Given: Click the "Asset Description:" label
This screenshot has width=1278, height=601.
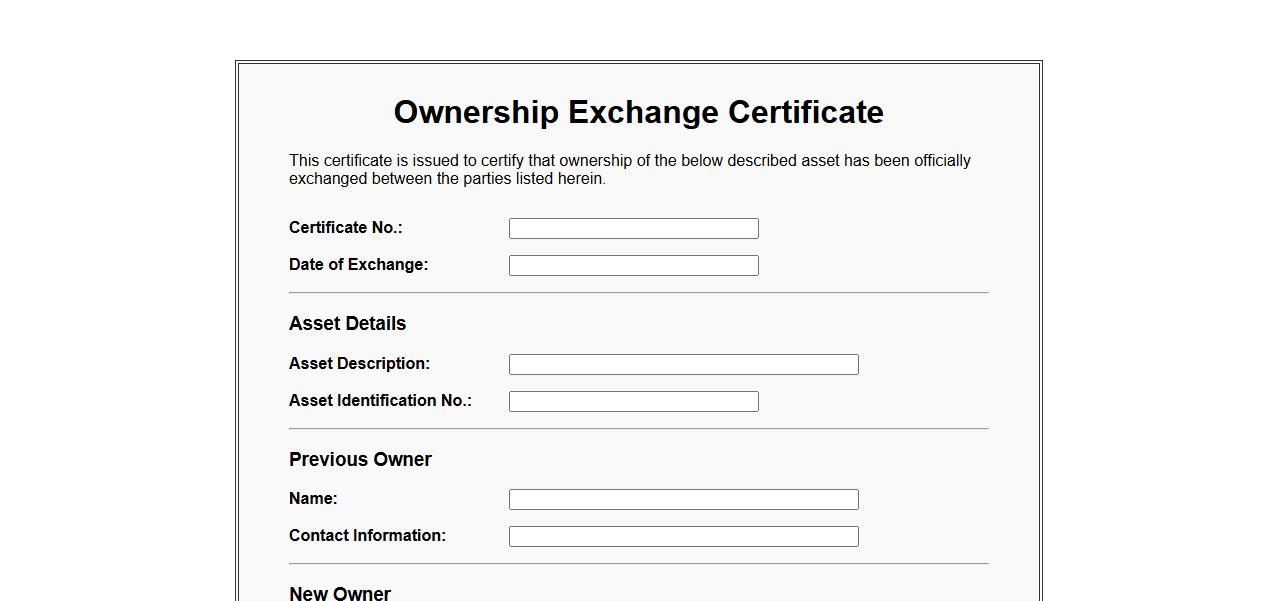Looking at the screenshot, I should [x=359, y=364].
